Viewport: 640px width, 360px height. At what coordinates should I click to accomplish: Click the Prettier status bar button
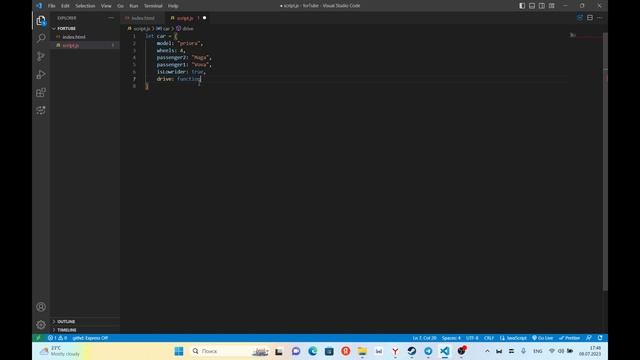(x=569, y=338)
